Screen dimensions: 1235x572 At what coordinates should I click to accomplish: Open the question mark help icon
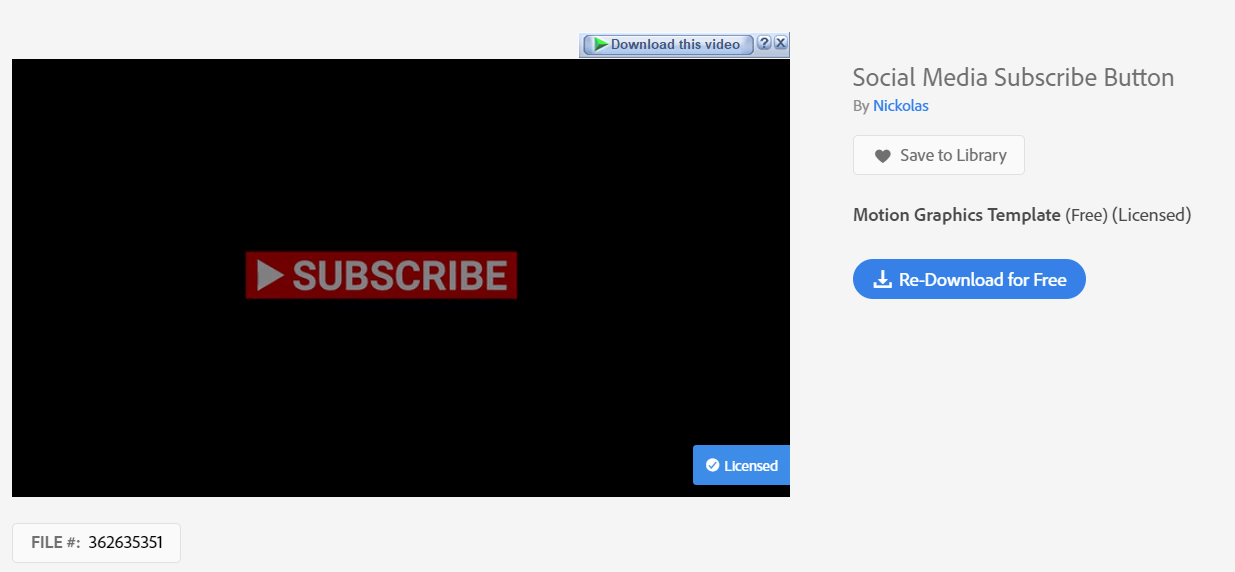pyautogui.click(x=764, y=43)
